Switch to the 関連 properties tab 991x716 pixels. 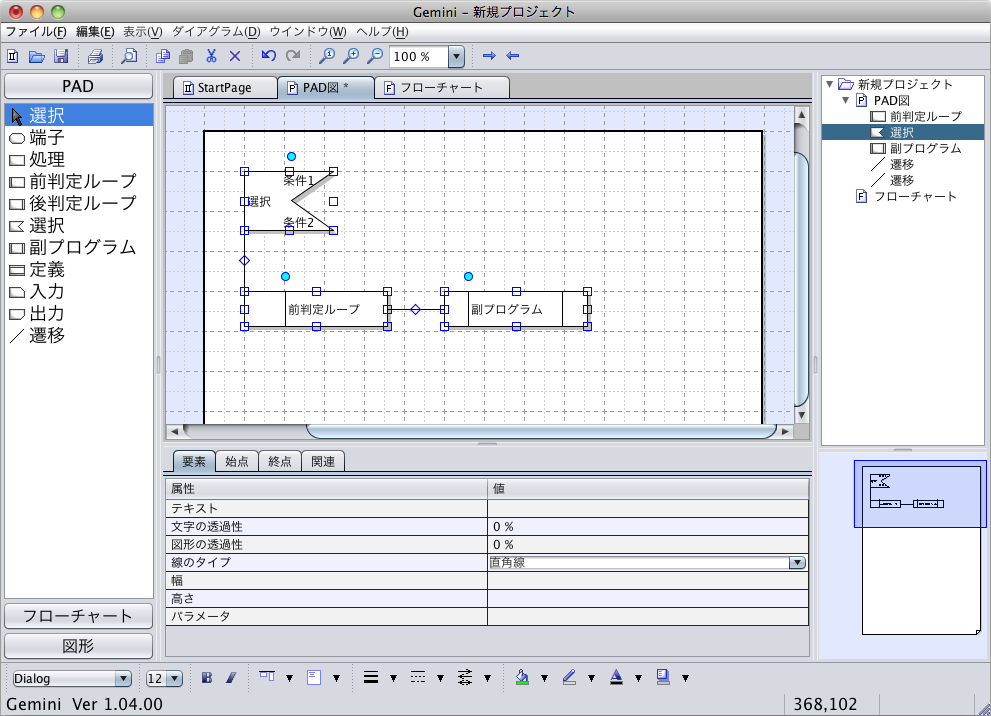[x=323, y=461]
